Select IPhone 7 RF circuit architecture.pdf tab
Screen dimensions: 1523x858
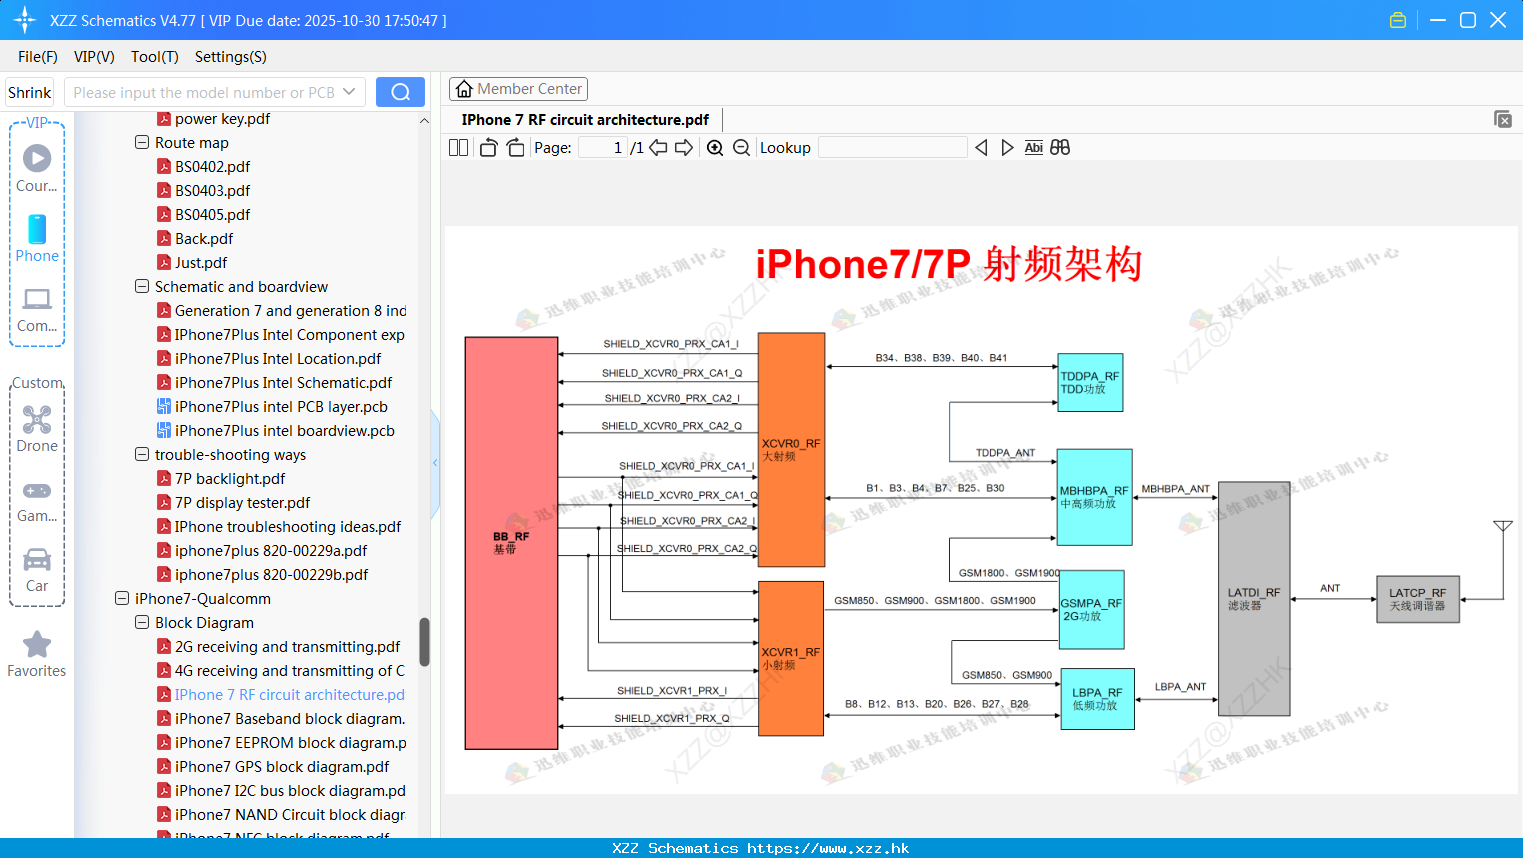point(585,120)
